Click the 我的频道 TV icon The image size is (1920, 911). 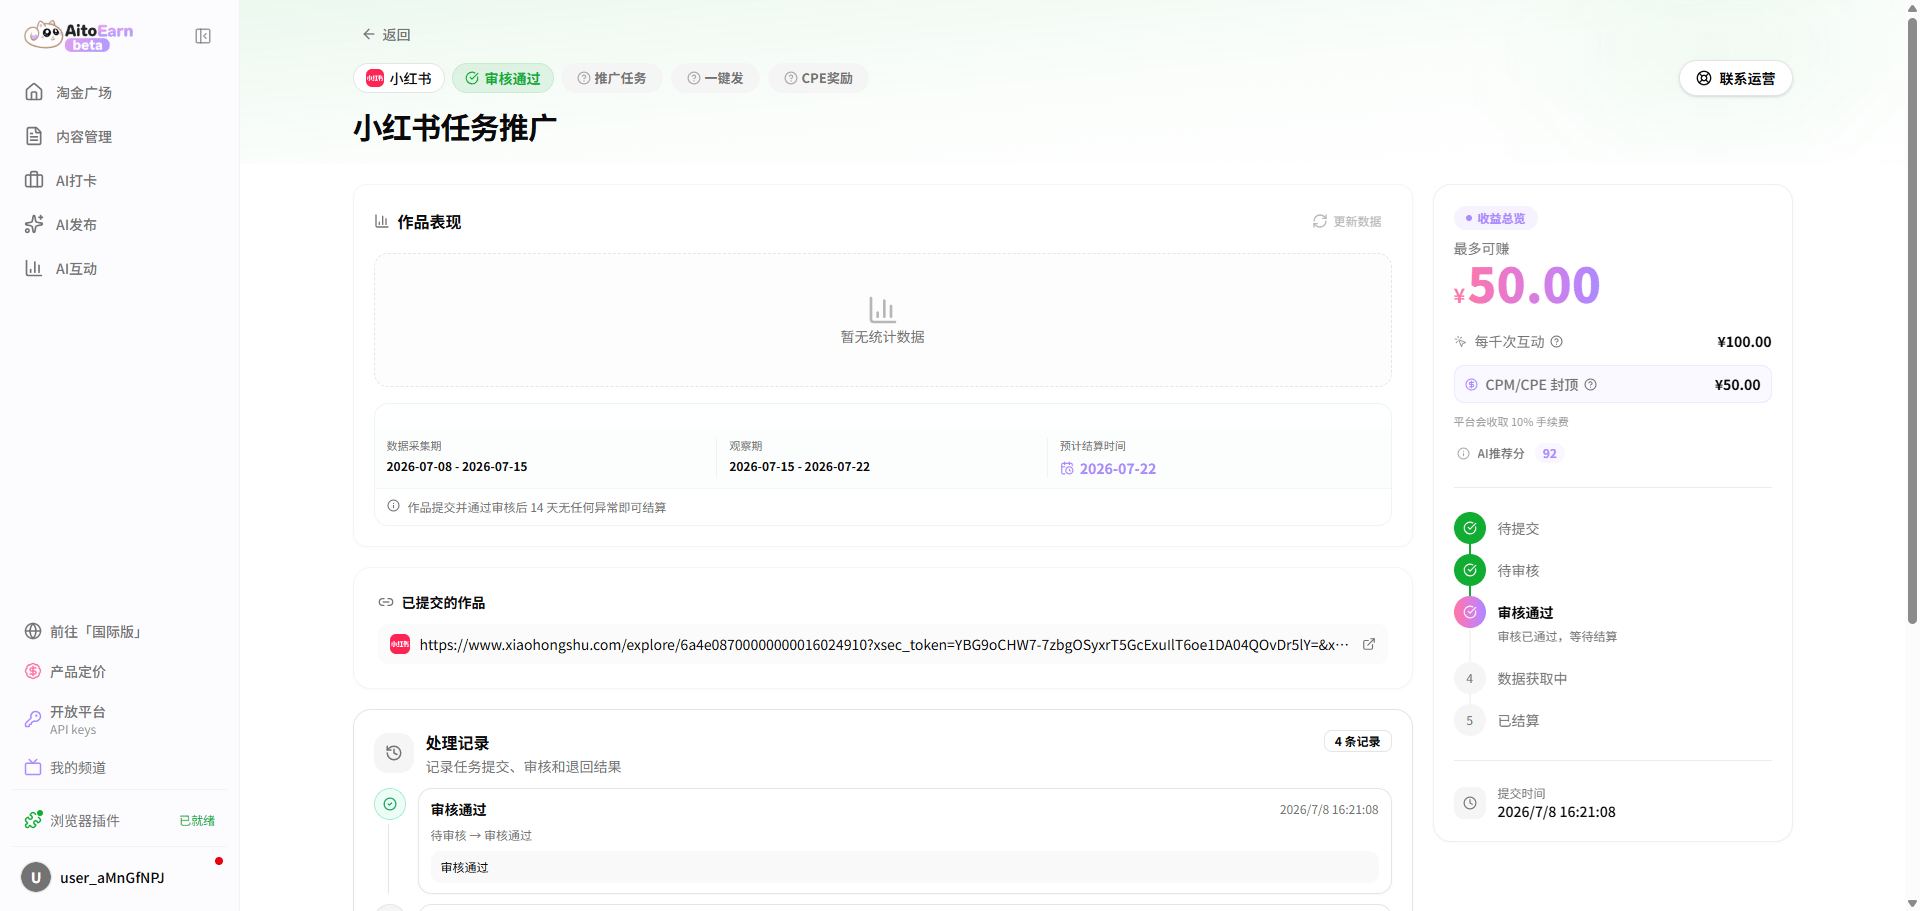click(33, 767)
